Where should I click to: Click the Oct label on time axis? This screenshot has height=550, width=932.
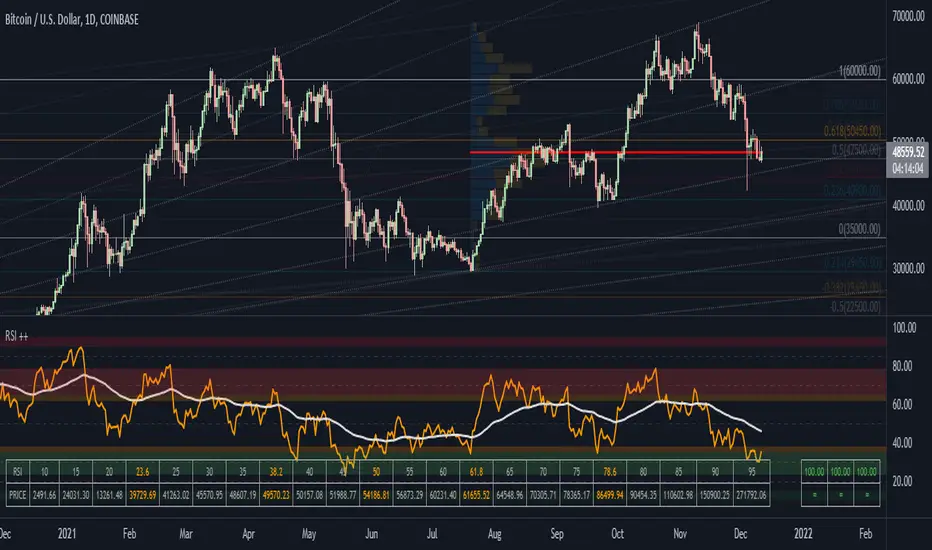click(618, 533)
